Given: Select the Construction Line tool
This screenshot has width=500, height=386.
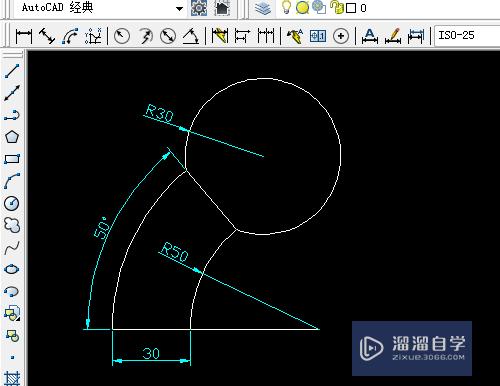Looking at the screenshot, I should 12,93.
